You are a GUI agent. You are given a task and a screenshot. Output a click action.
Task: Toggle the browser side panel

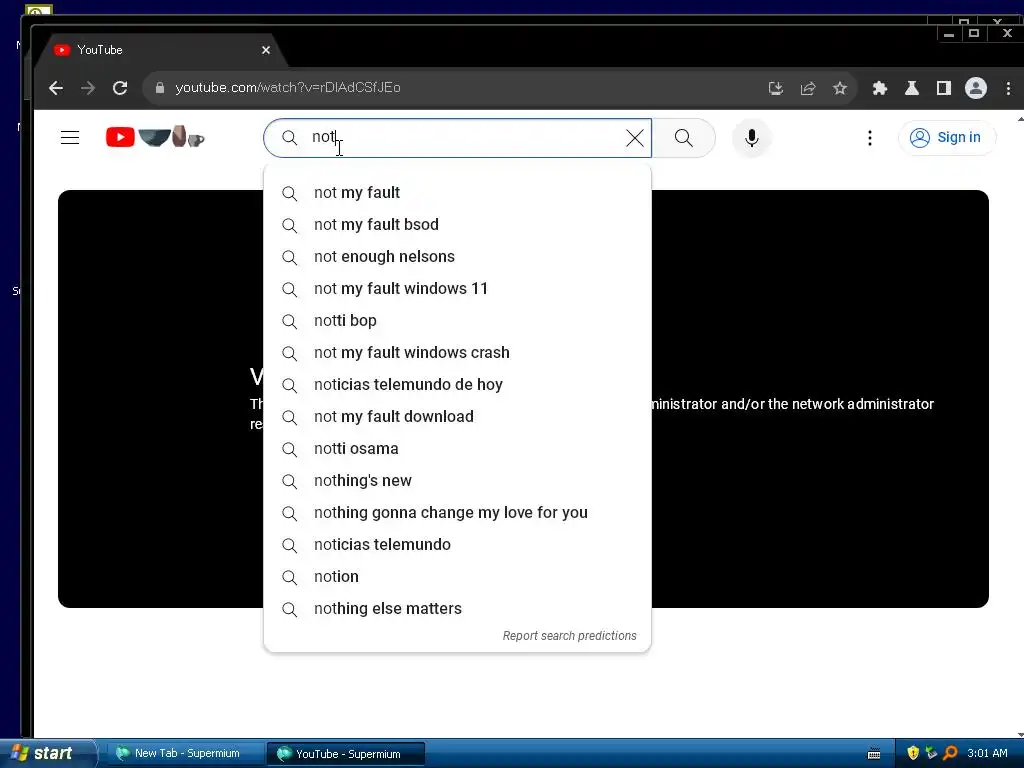pos(944,88)
